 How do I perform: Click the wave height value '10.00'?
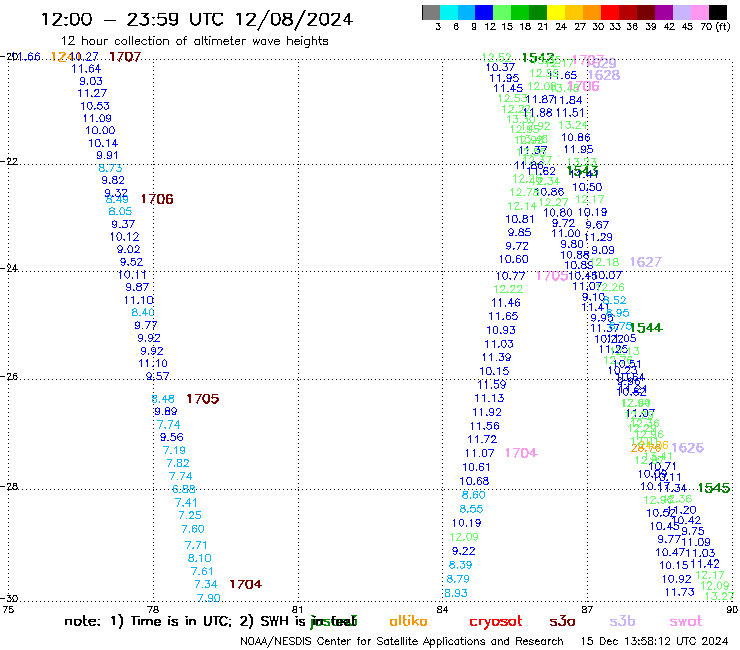(100, 131)
